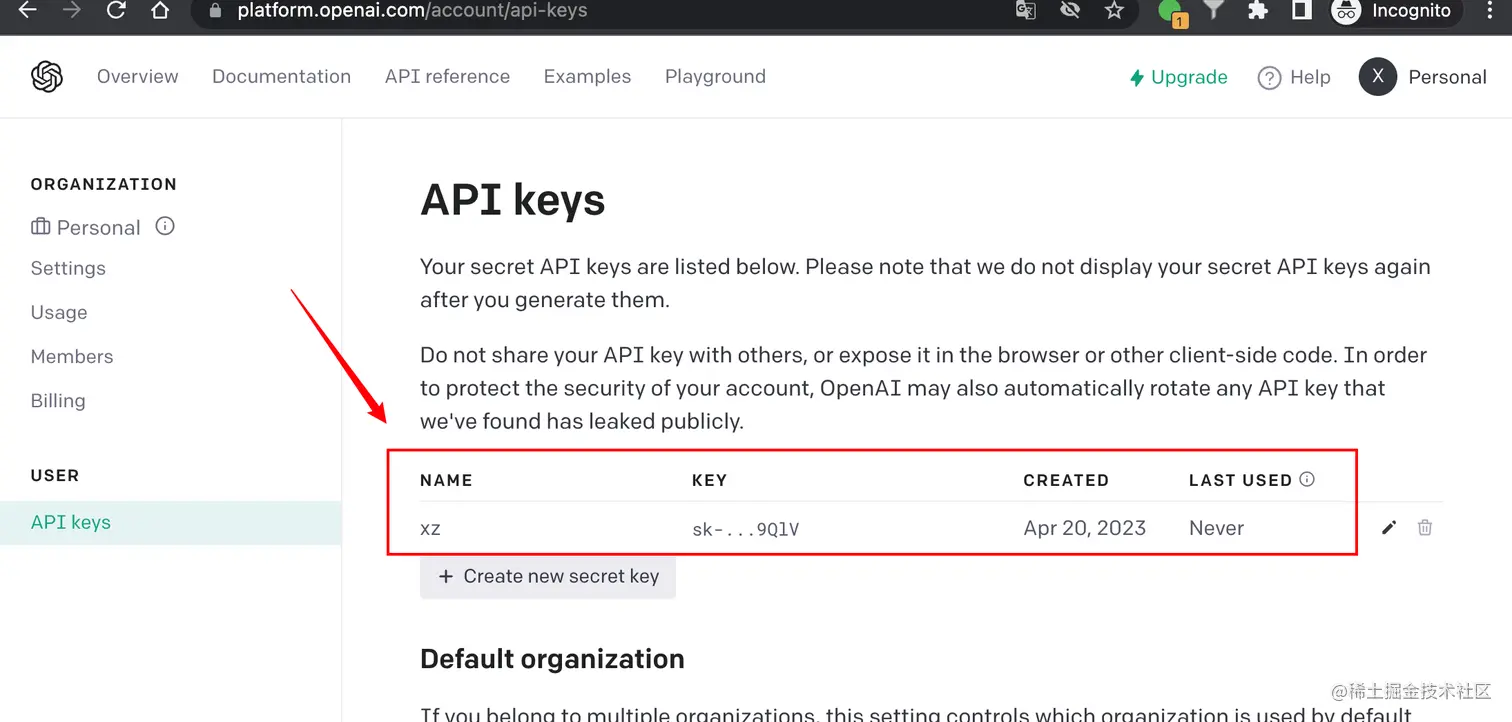Click the address bar URL

pyautogui.click(x=412, y=11)
